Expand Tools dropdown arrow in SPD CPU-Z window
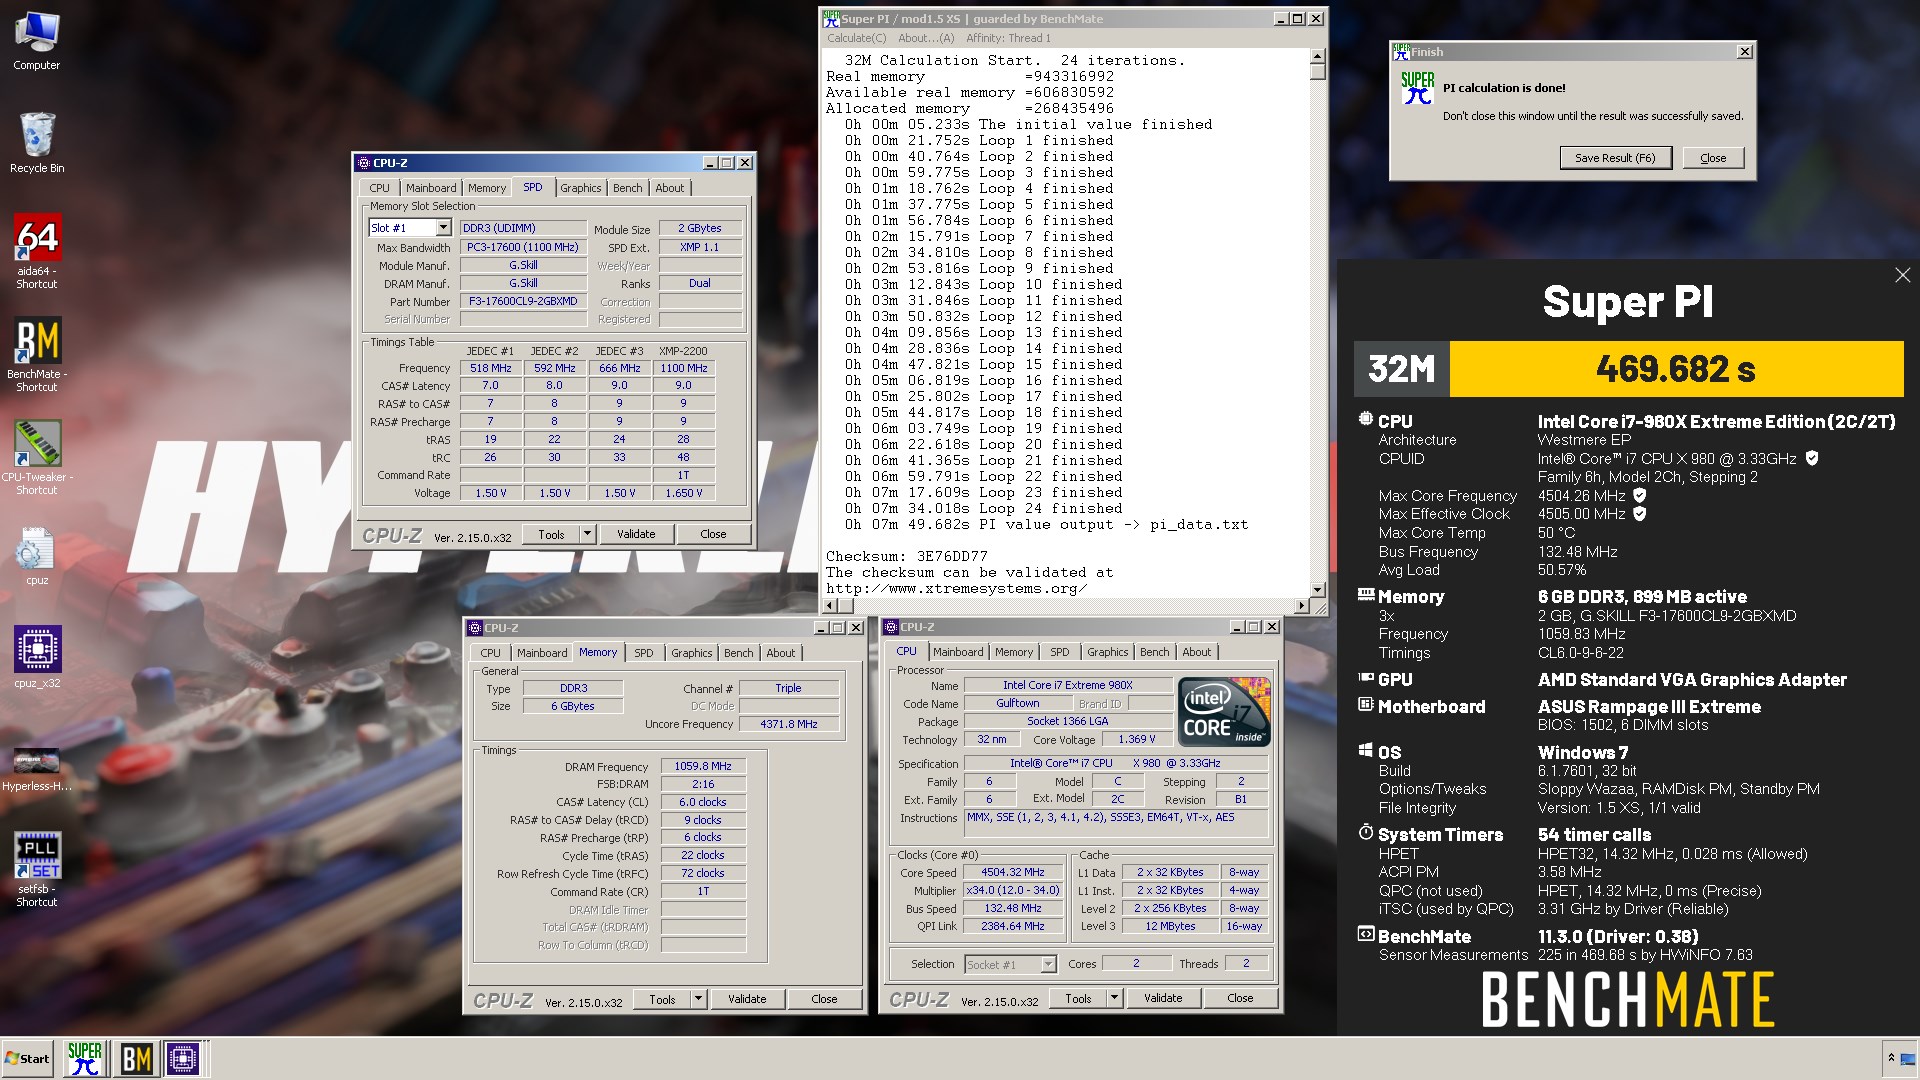Screen dimensions: 1920x1080 587,534
